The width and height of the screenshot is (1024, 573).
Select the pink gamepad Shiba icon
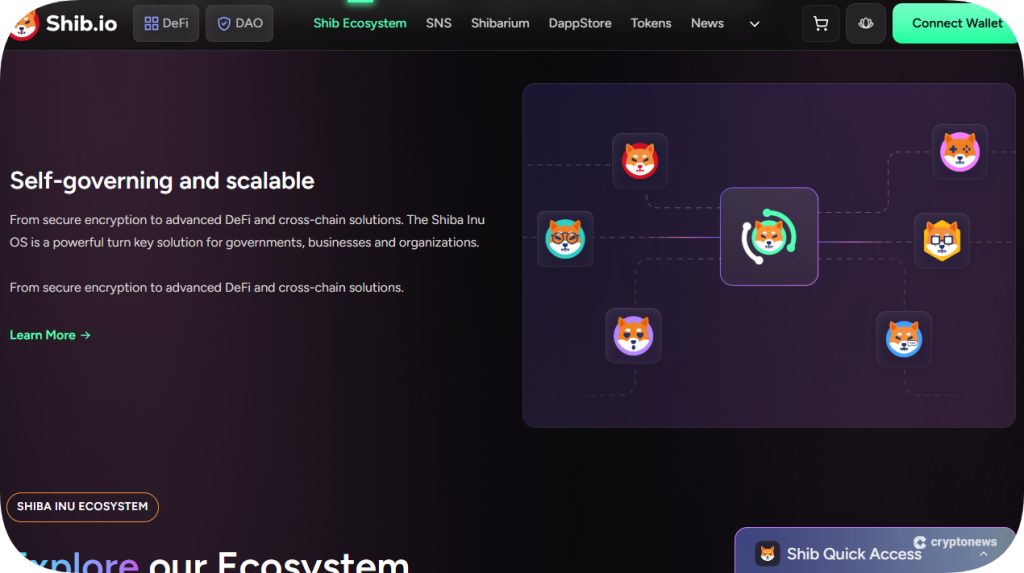960,152
